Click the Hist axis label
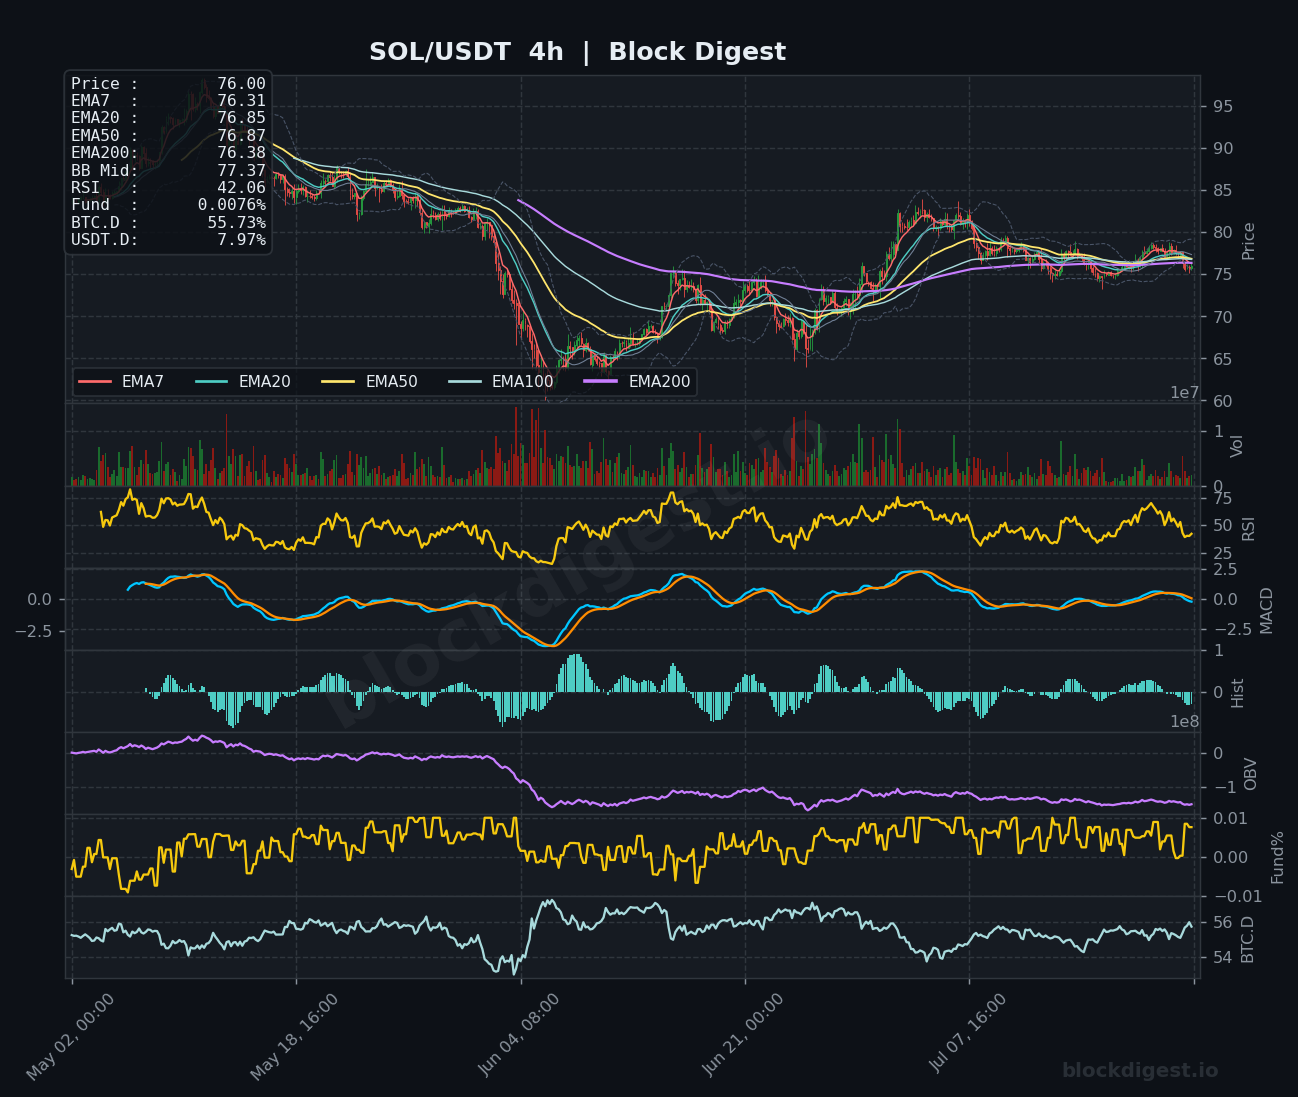This screenshot has width=1298, height=1097. [x=1237, y=693]
